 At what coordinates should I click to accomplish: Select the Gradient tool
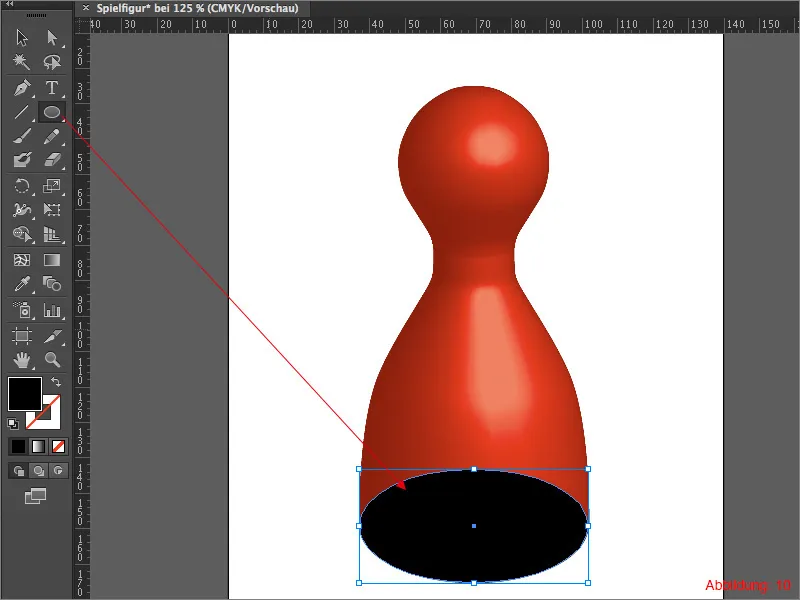point(52,260)
